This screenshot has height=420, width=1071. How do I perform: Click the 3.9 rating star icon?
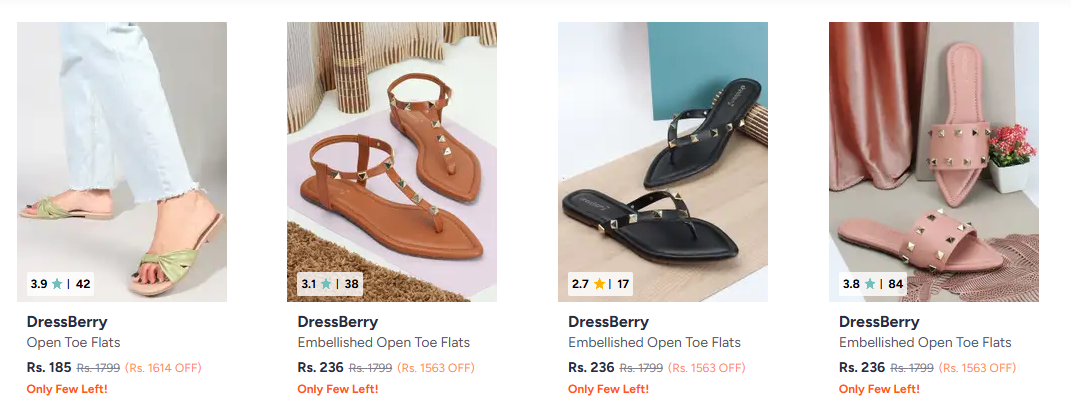click(57, 284)
